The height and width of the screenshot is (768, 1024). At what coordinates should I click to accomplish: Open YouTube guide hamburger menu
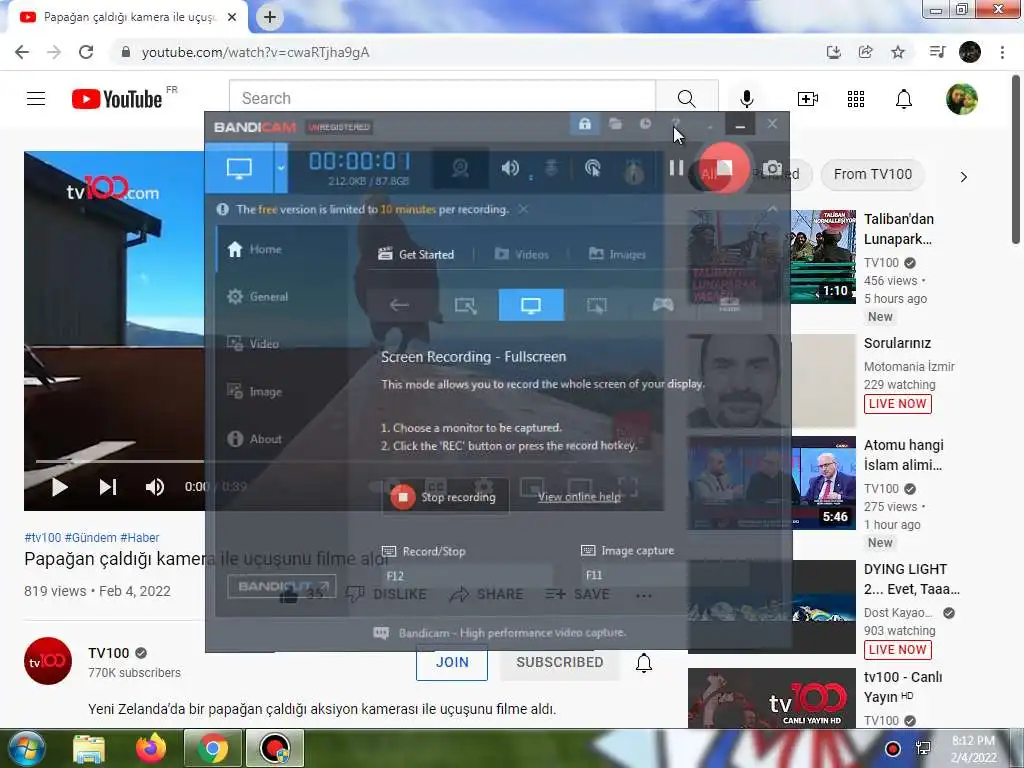pyautogui.click(x=36, y=99)
